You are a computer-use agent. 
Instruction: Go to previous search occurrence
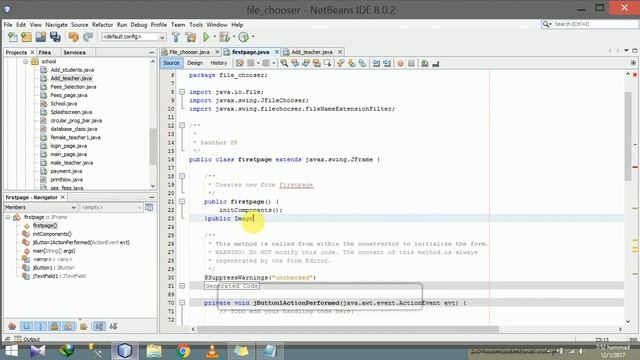(x=295, y=63)
